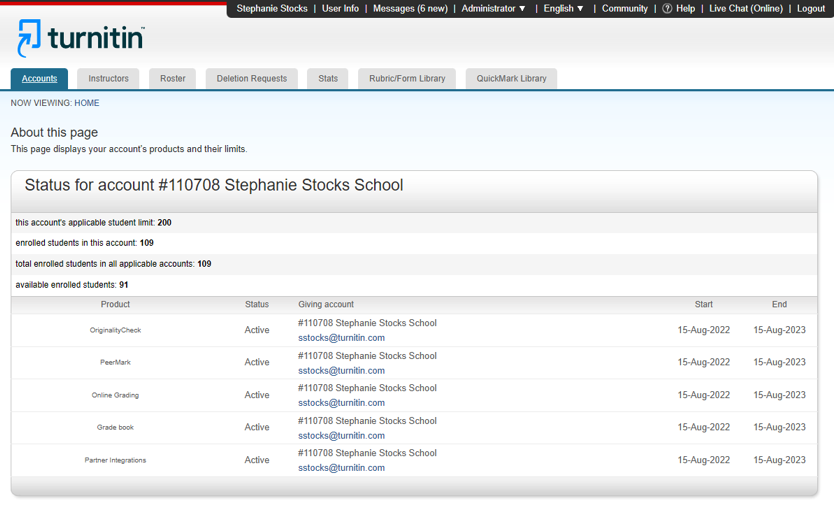Screen dimensions: 834x505
Task: Click end date 15-Aug-2023 in PeerMark row
Action: (x=779, y=362)
